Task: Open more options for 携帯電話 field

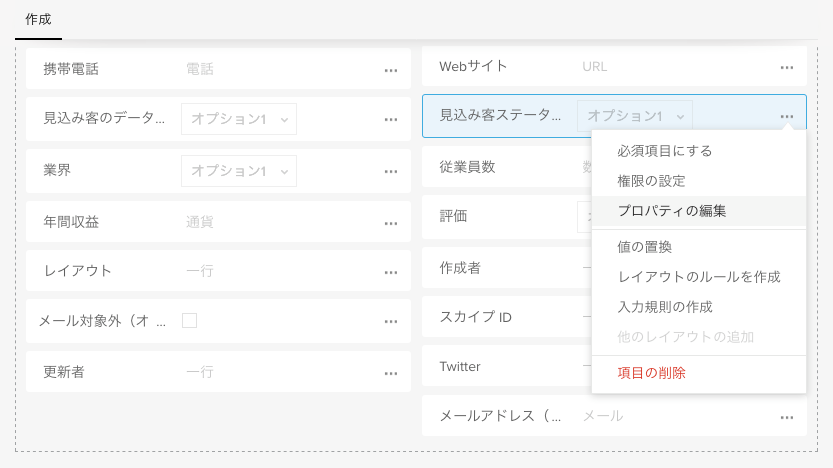Action: [391, 70]
